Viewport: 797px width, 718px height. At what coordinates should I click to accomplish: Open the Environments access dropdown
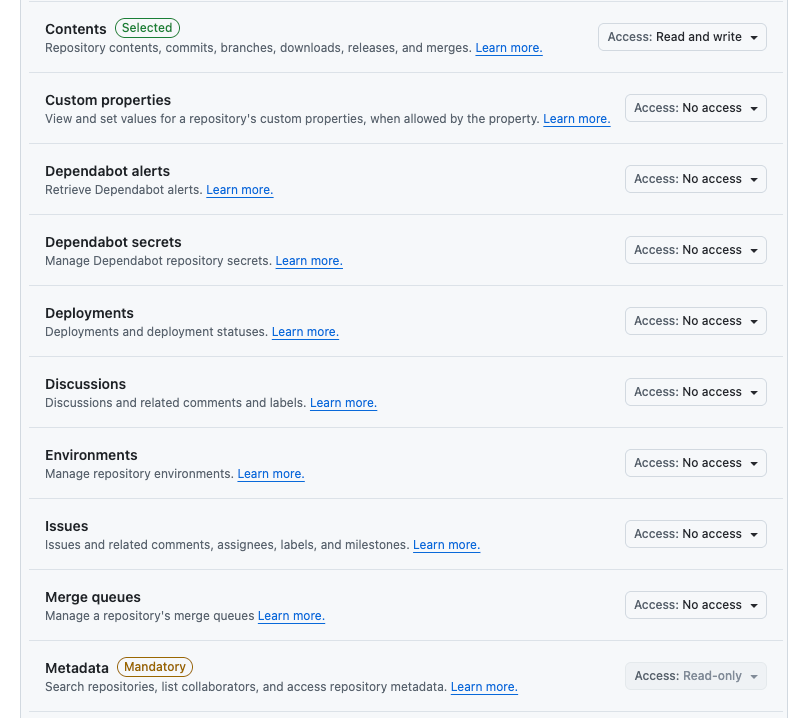[x=695, y=463]
